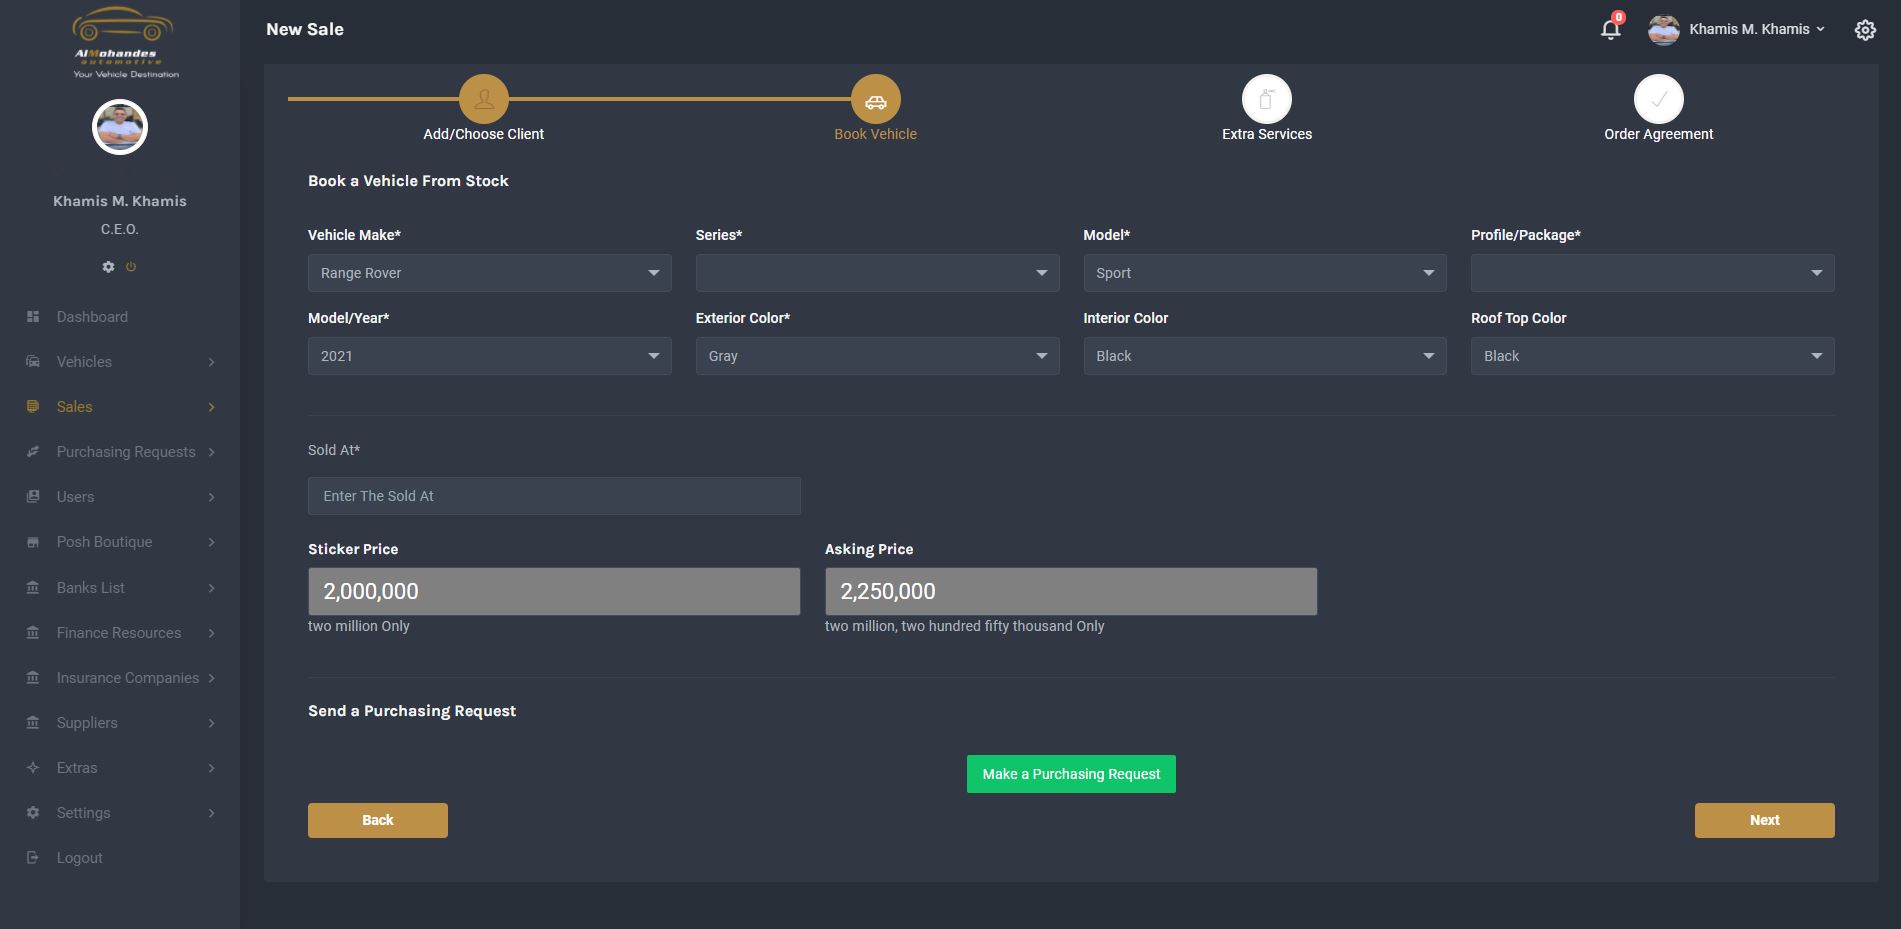Click the sidebar user avatar photo
This screenshot has height=929, width=1901.
tap(120, 128)
